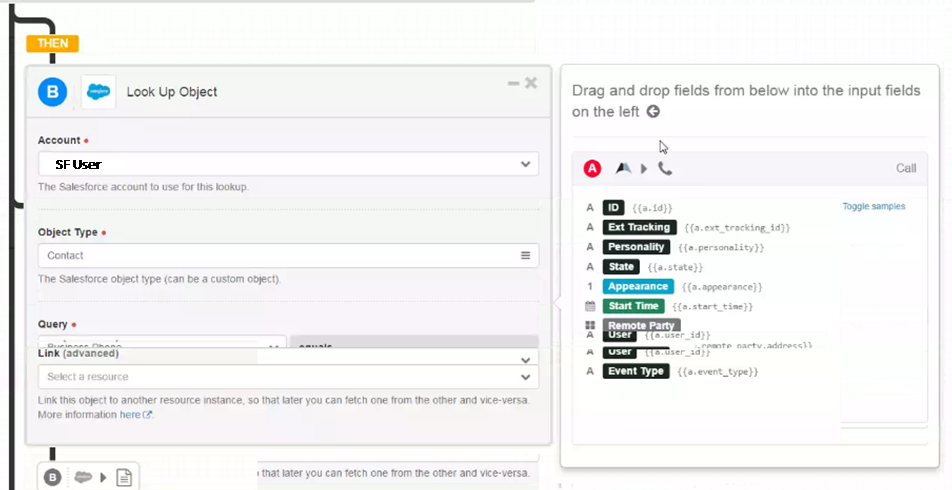Viewport: 952px width, 490px height.
Task: Click the trigger app logo next to A
Action: coord(623,168)
